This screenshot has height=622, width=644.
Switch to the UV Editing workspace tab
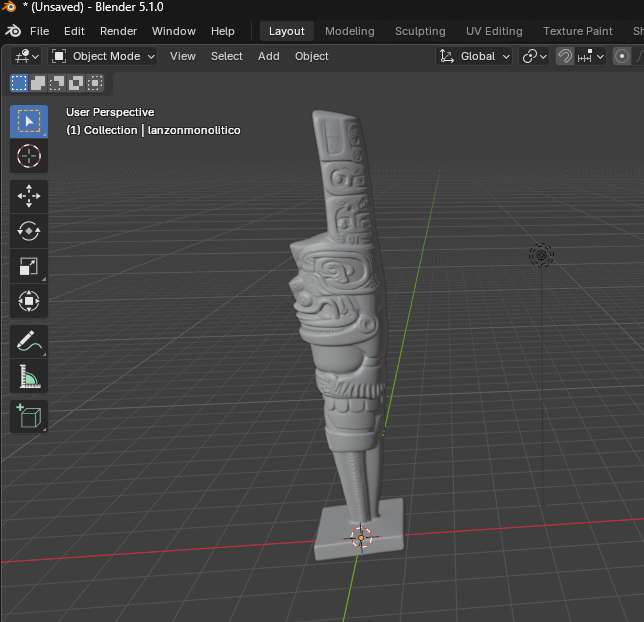494,31
